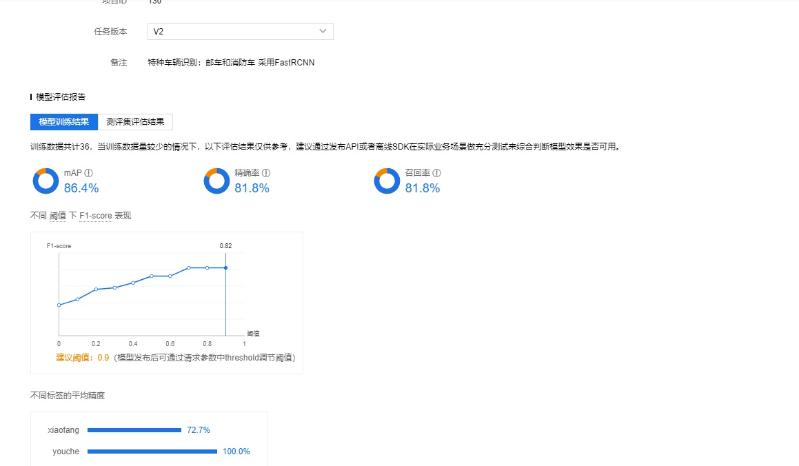Click the xiaofang 72.7% accuracy bar
799x466 pixels.
pyautogui.click(x=134, y=430)
